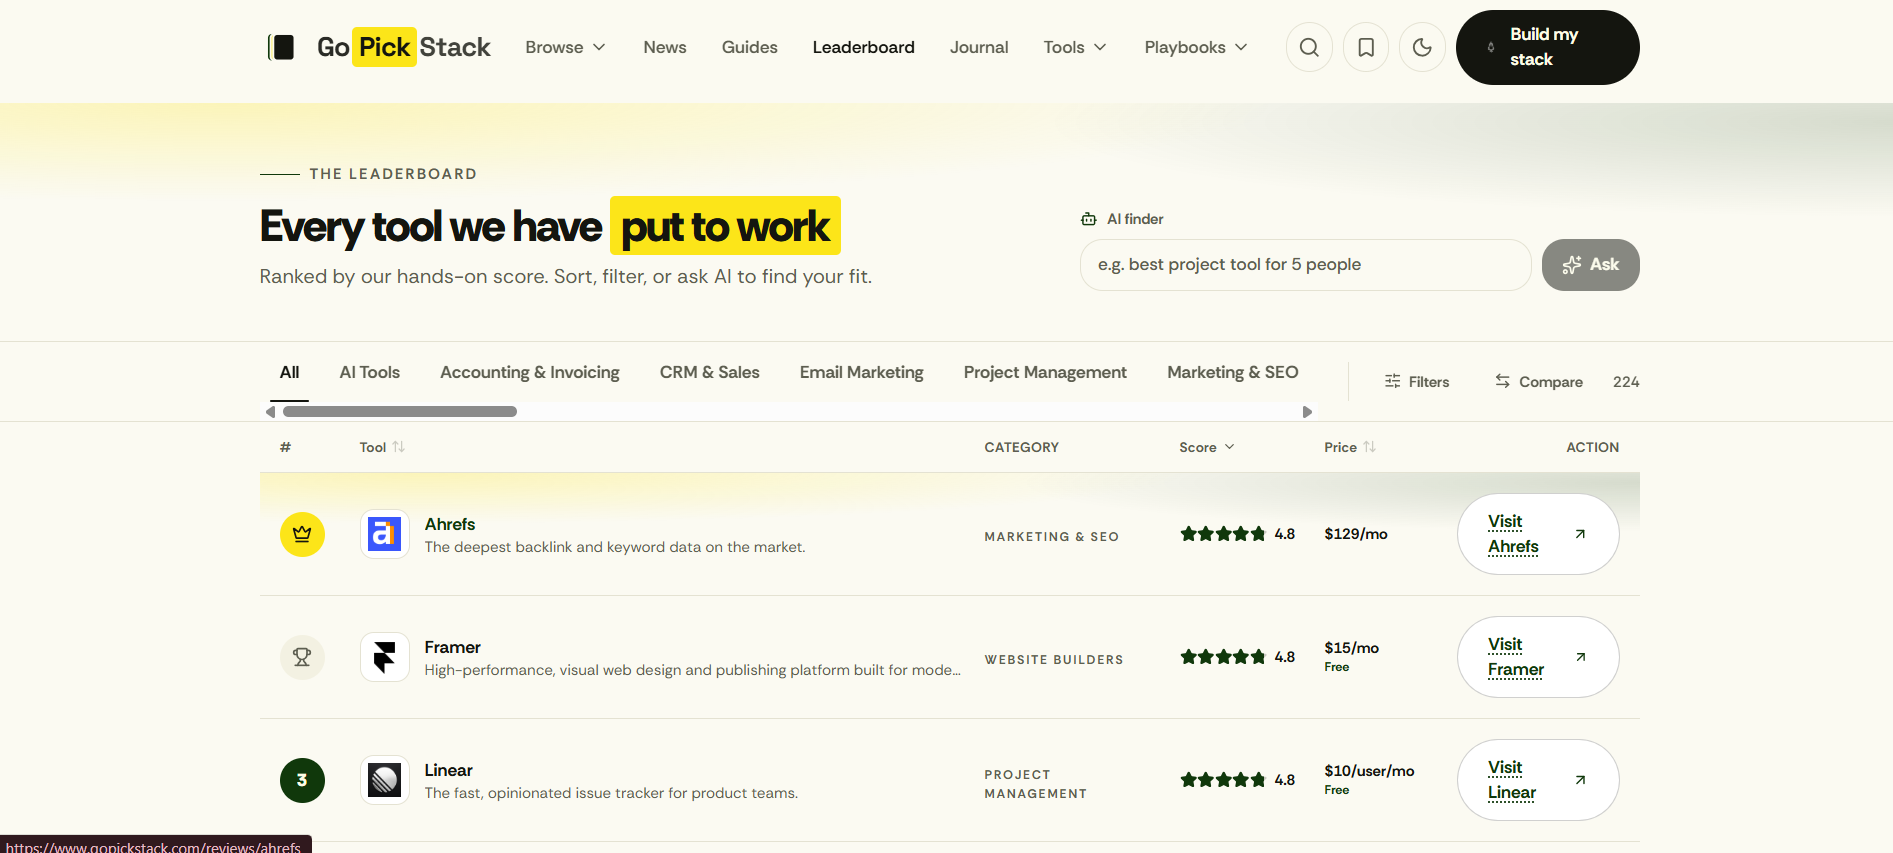
Task: Click the Compare button
Action: tap(1539, 381)
